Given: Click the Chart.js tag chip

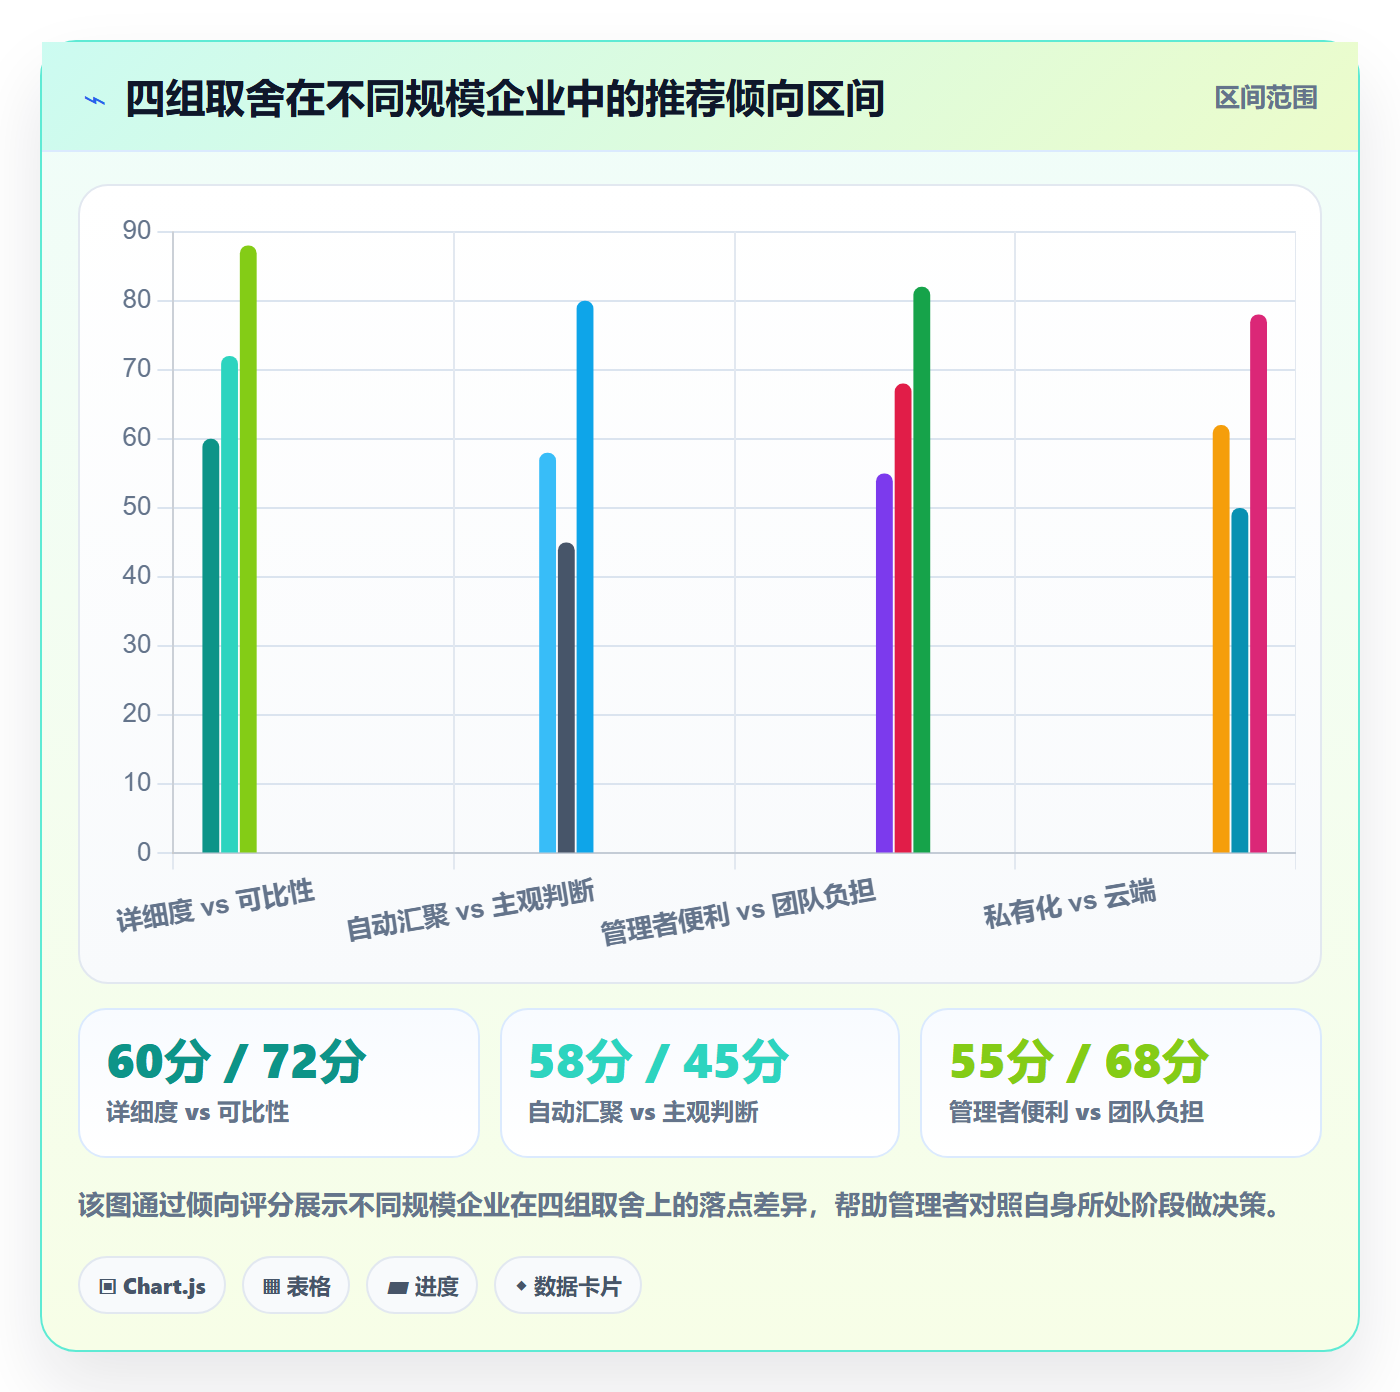Looking at the screenshot, I should click(x=152, y=1286).
